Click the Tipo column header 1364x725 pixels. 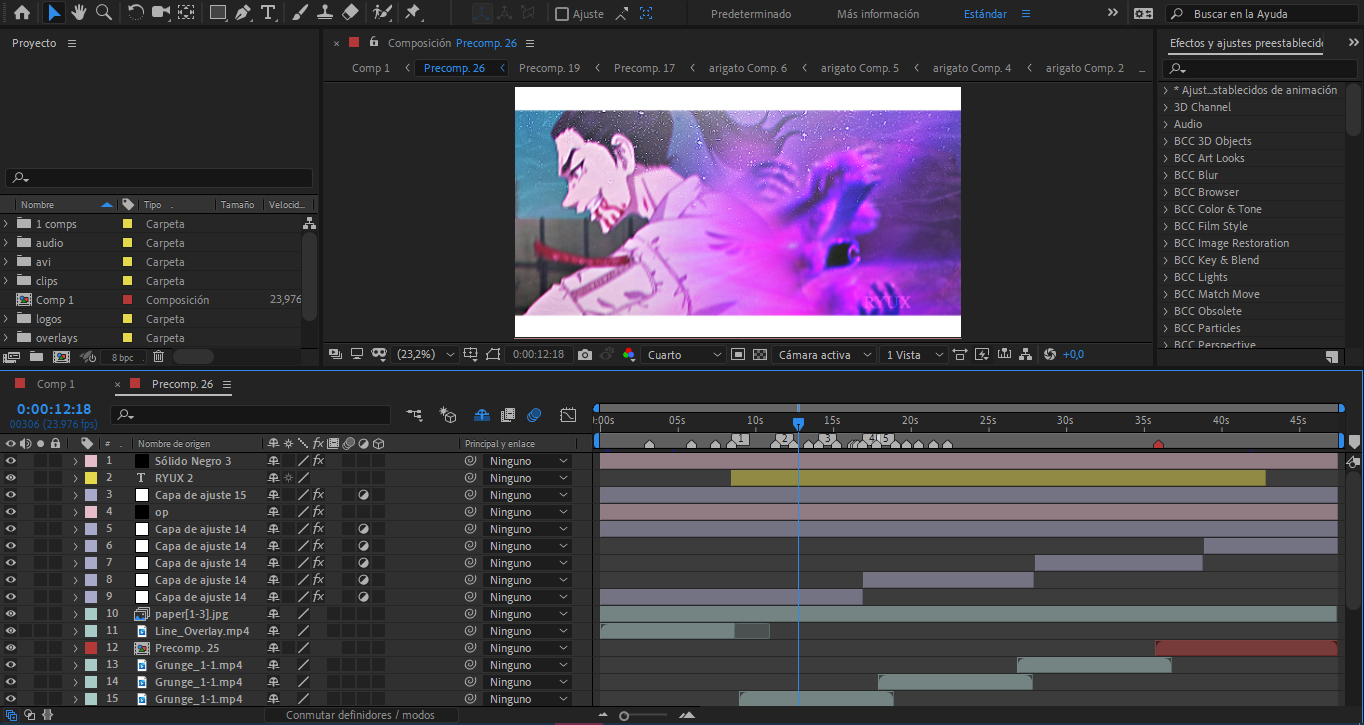coord(153,204)
